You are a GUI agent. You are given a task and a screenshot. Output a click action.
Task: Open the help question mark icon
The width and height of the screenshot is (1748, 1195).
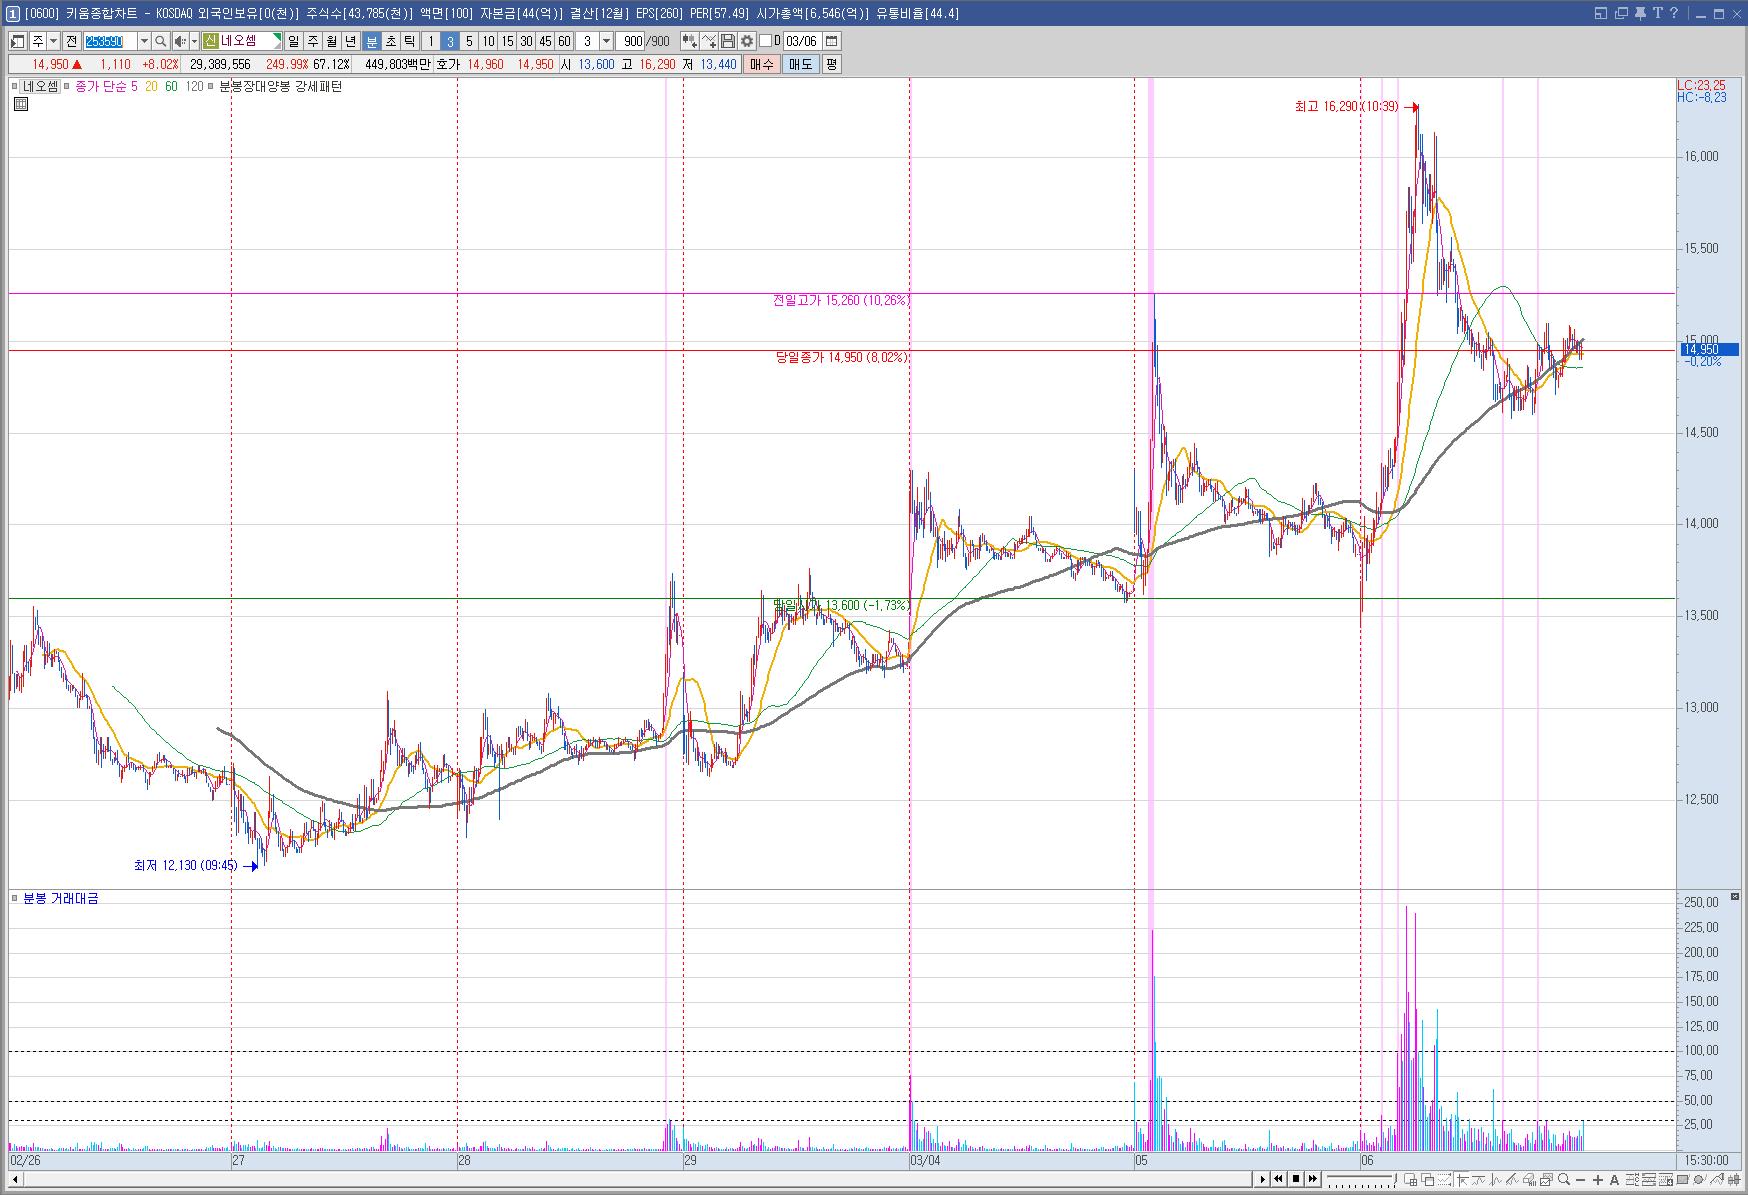click(x=1674, y=13)
